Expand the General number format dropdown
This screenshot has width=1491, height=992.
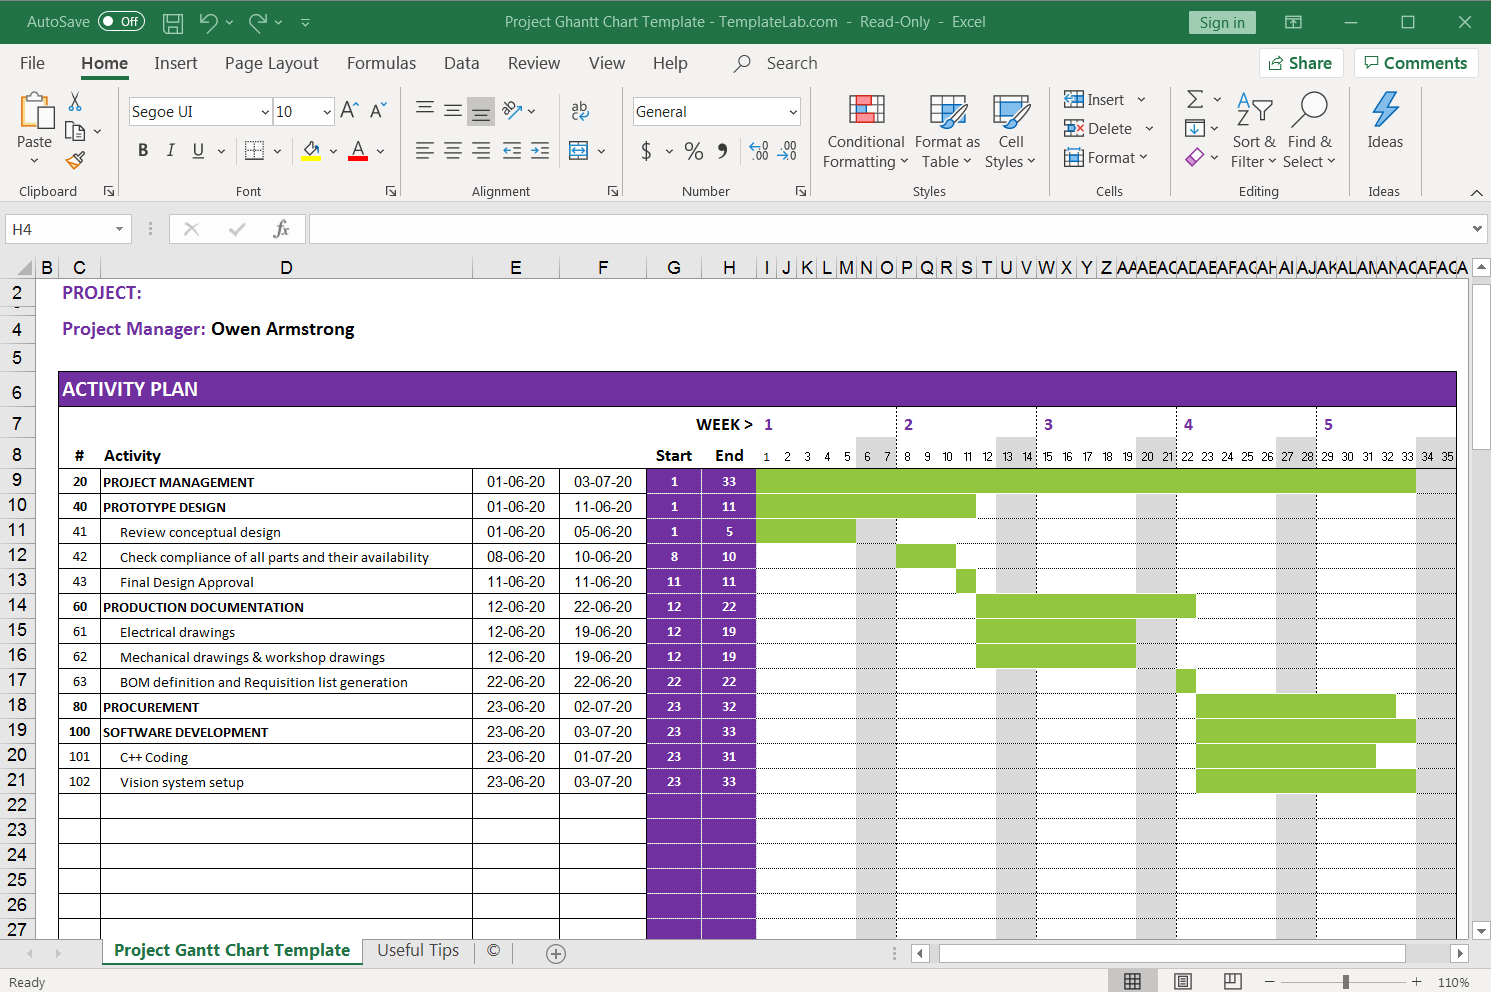coord(793,112)
